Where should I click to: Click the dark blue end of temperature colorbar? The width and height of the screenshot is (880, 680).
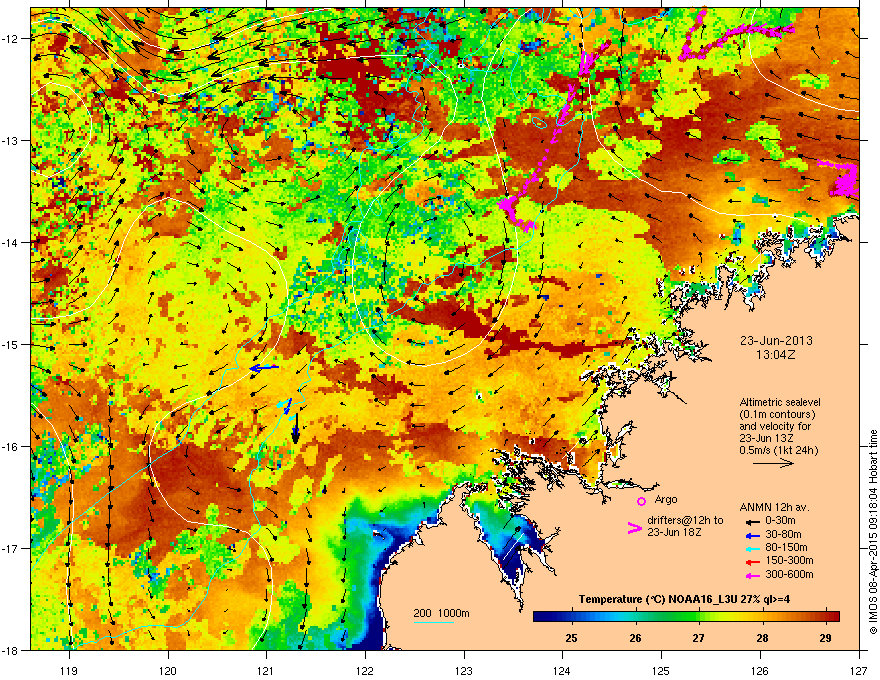tap(540, 617)
